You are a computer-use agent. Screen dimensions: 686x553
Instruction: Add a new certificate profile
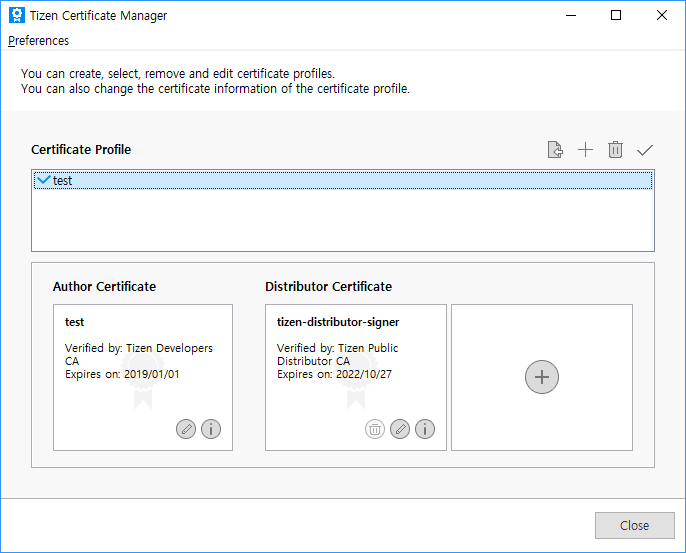click(x=585, y=150)
